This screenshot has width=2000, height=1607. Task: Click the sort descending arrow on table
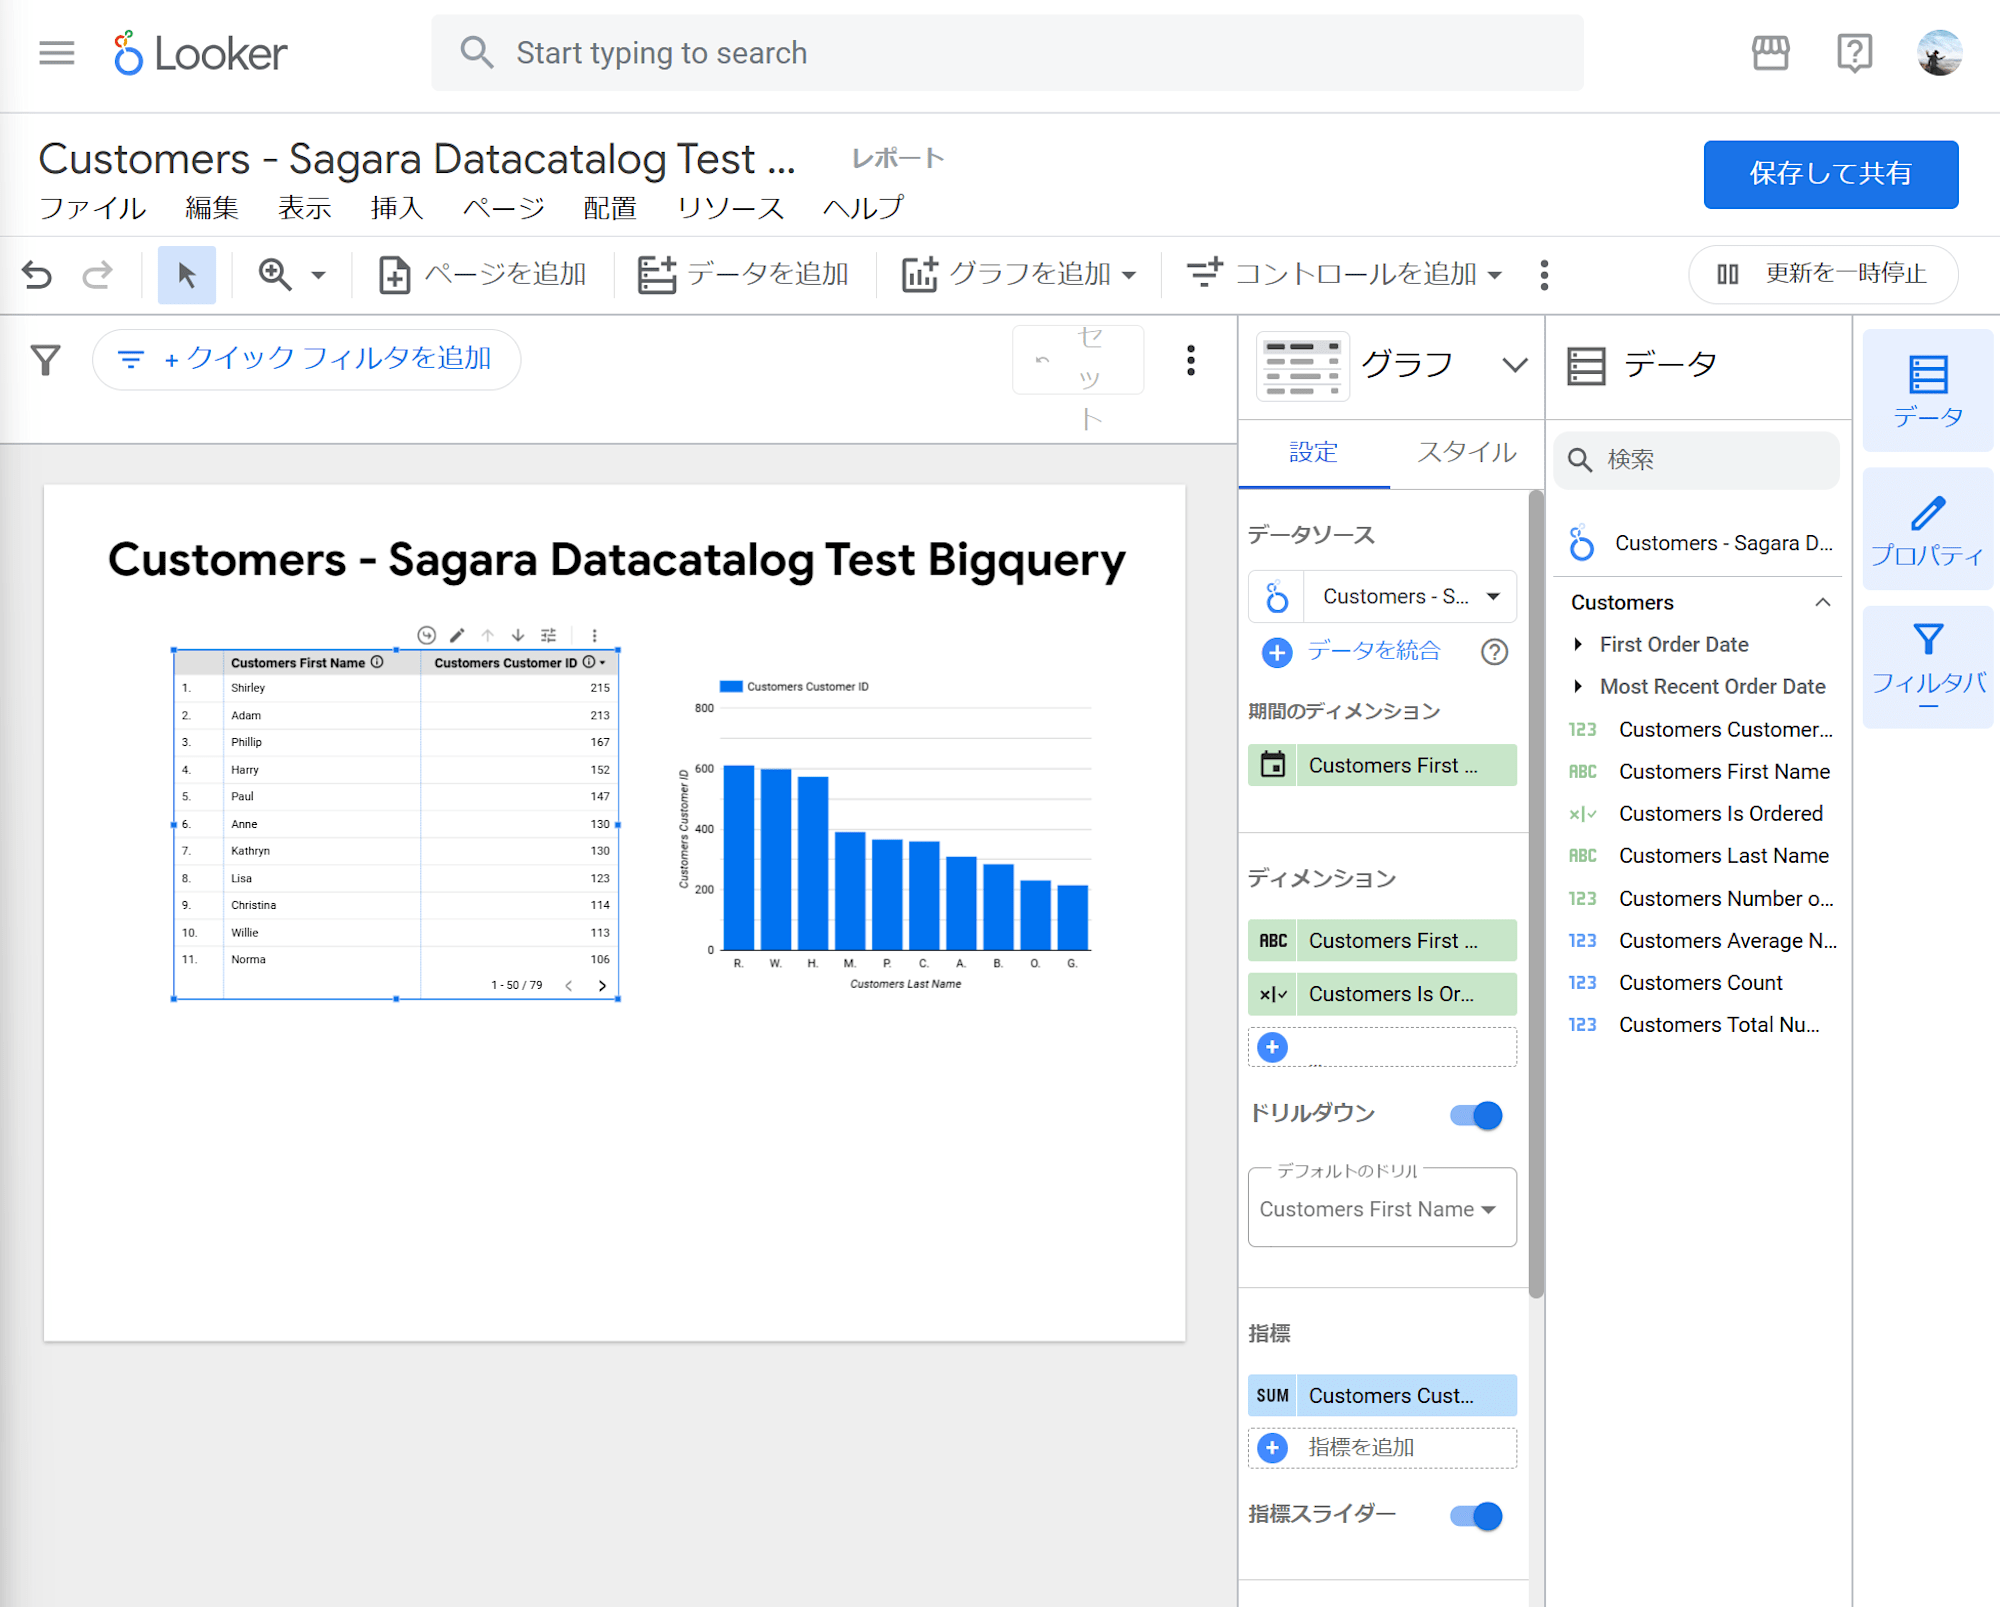(518, 635)
